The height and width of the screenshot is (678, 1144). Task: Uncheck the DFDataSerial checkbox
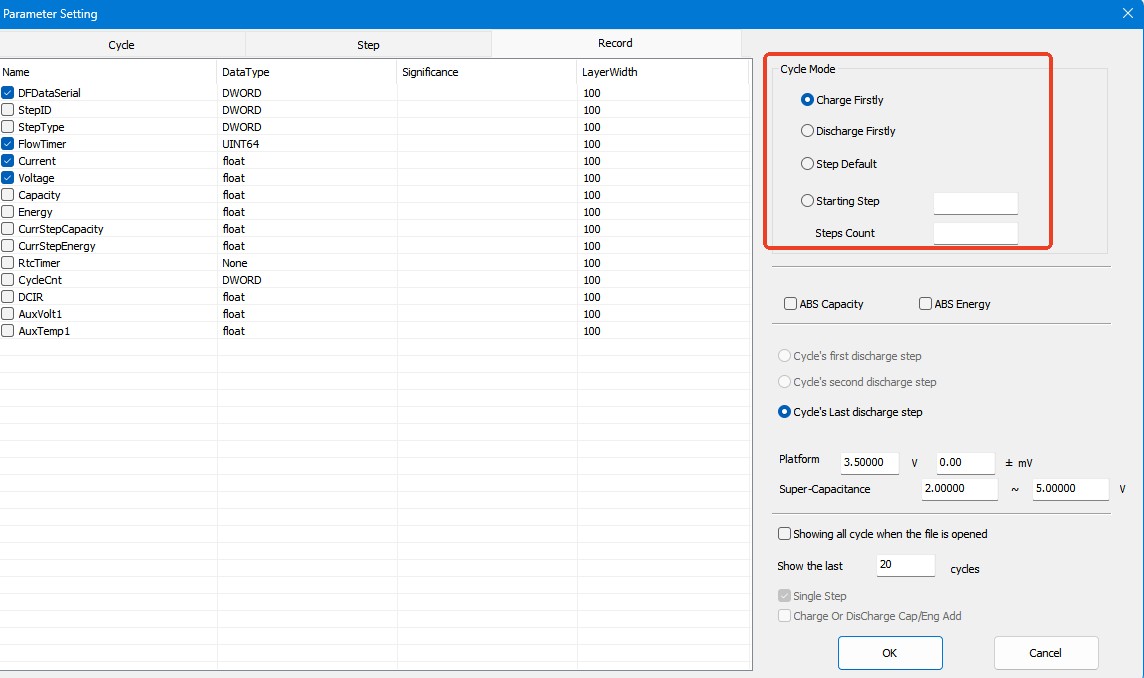point(8,93)
